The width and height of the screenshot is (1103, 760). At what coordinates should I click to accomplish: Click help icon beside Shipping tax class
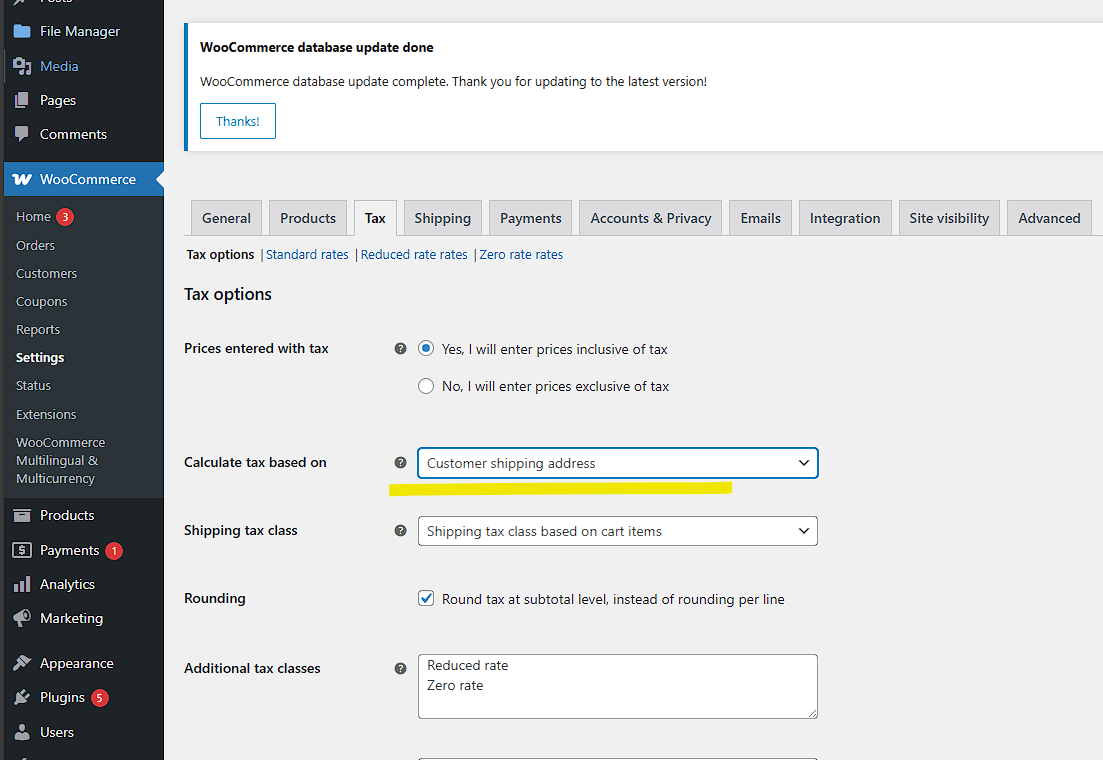point(400,531)
